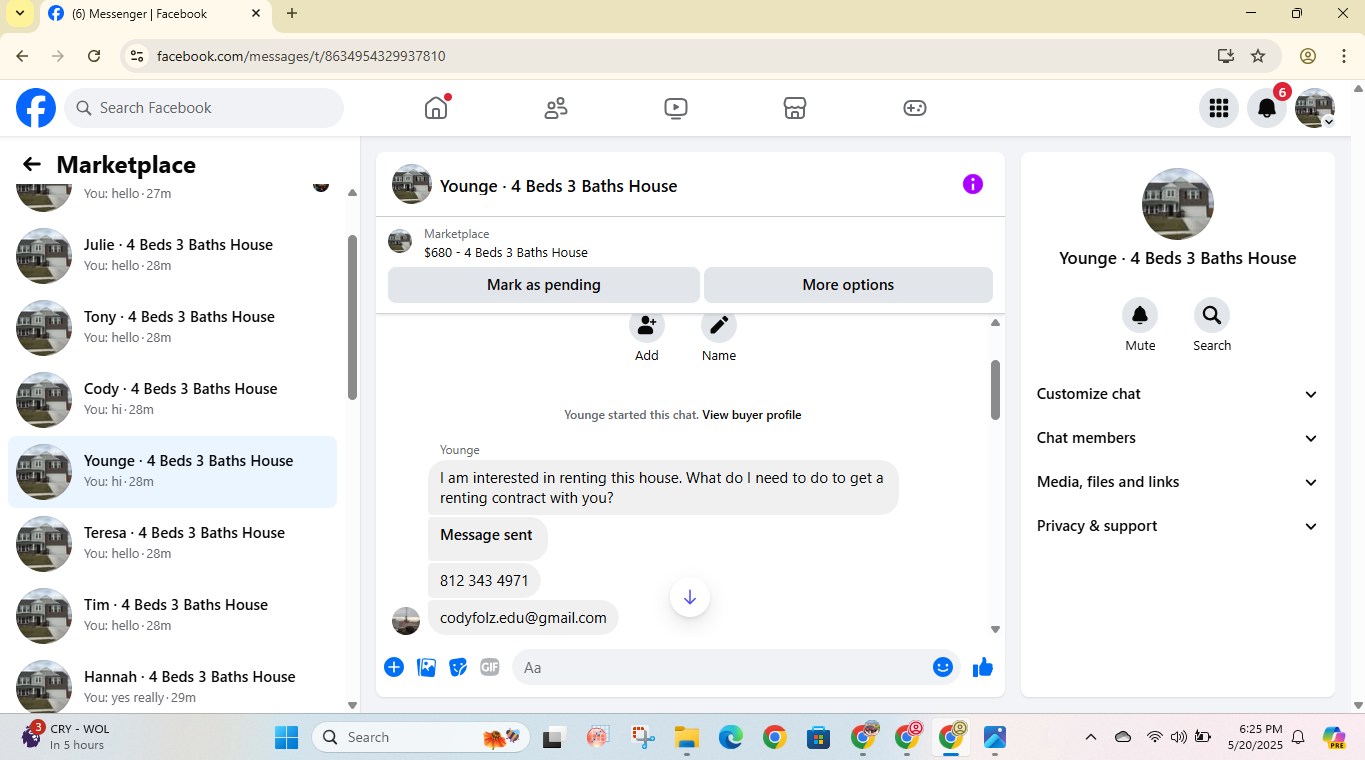1365x760 pixels.
Task: Expand Privacy & support section
Action: click(x=1178, y=526)
